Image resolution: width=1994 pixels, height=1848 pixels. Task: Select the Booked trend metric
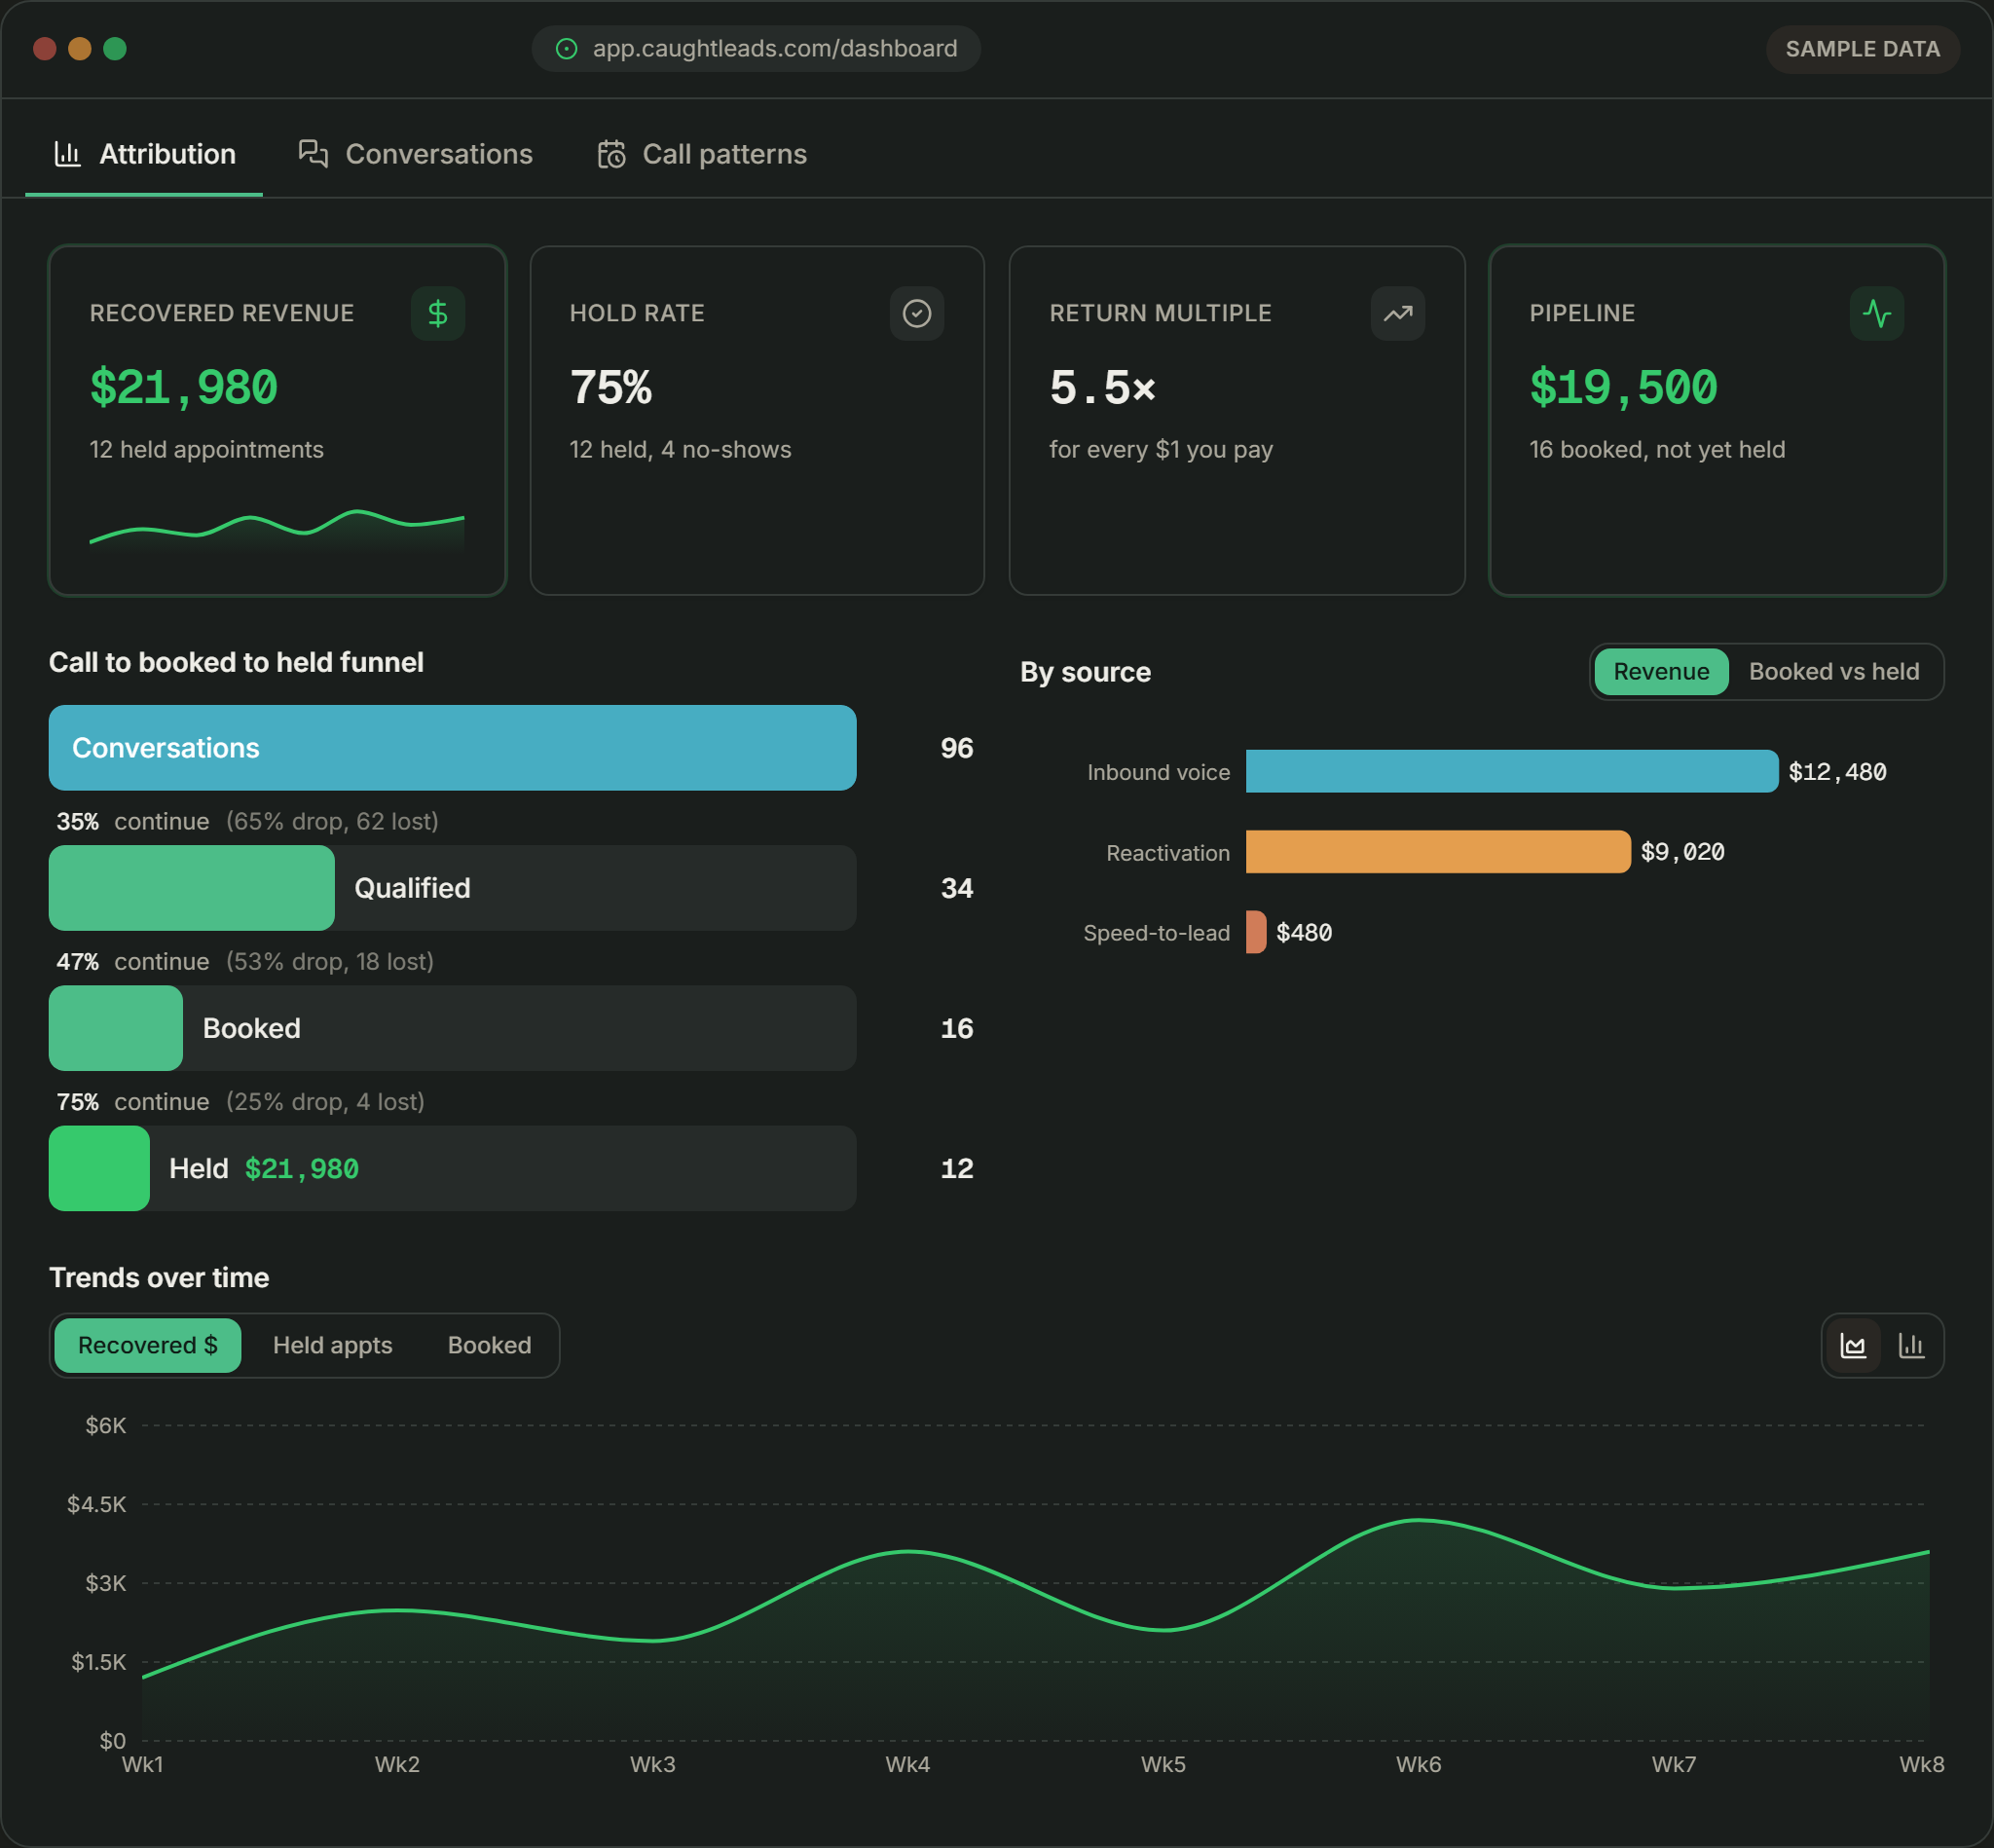click(489, 1345)
